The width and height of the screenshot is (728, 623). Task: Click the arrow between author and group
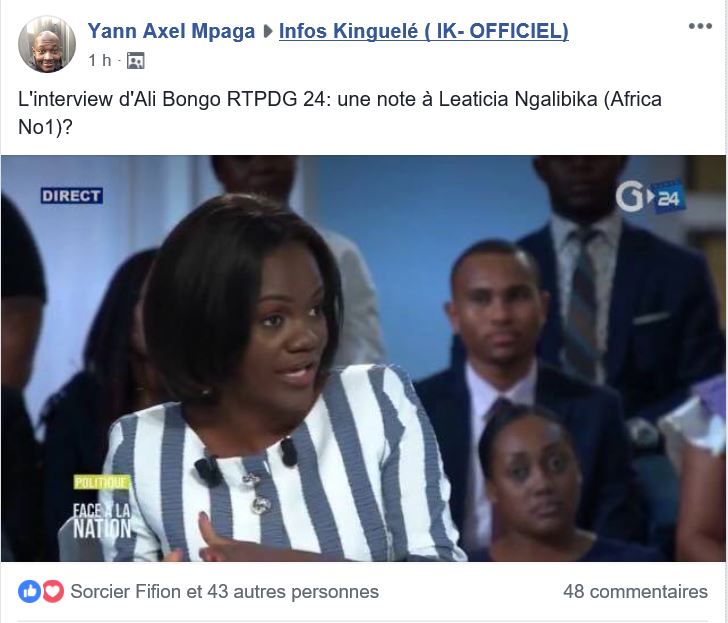267,32
